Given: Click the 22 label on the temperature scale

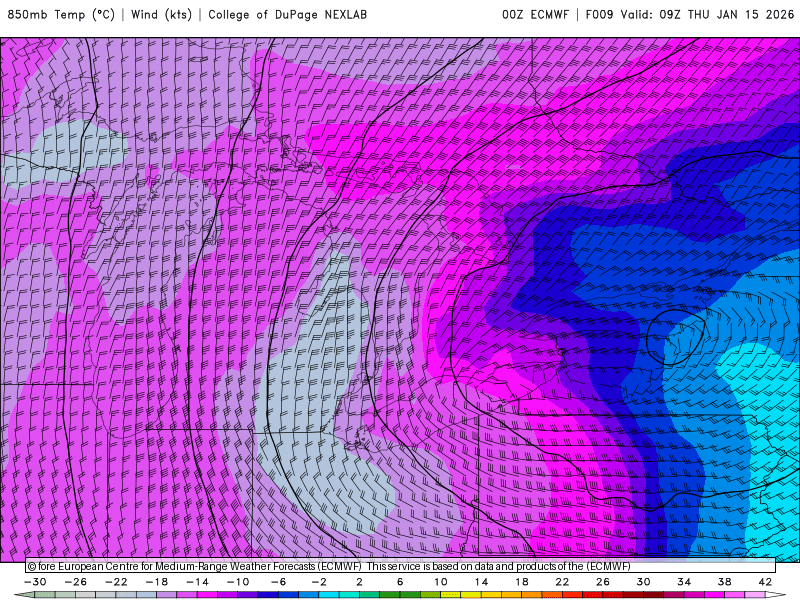Looking at the screenshot, I should point(562,582).
